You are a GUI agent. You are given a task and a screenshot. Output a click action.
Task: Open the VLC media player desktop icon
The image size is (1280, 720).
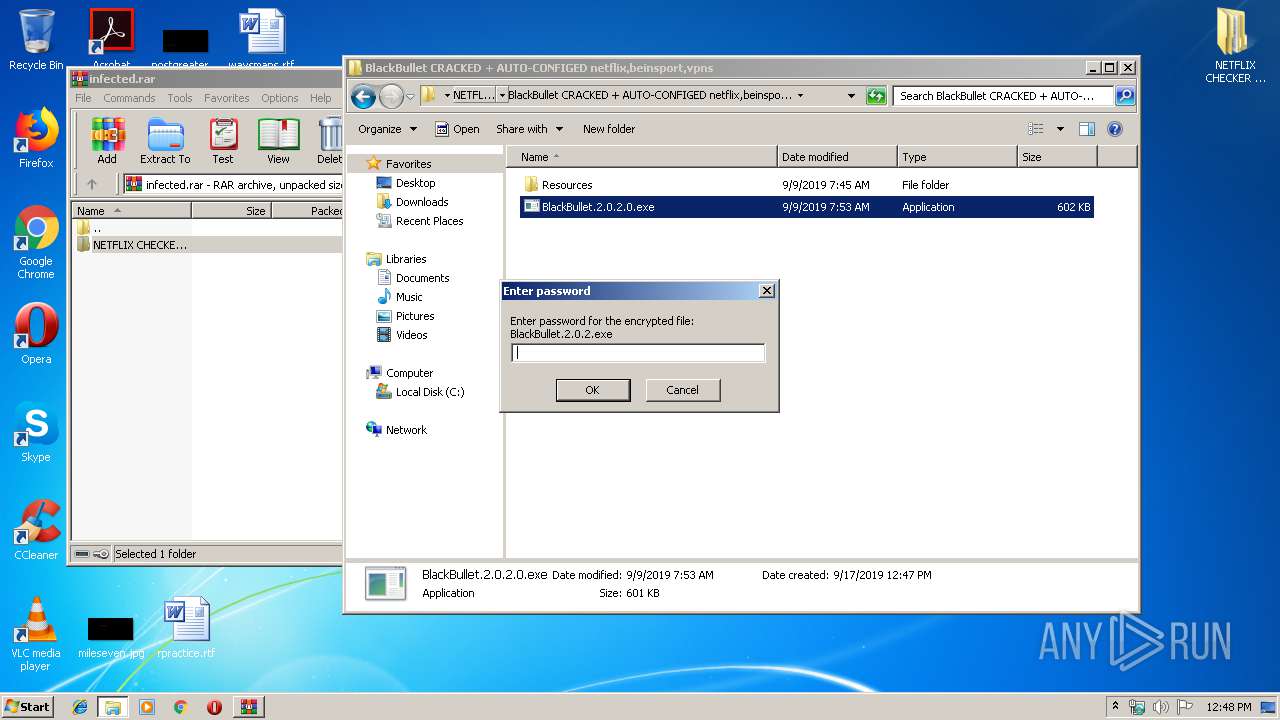click(36, 634)
